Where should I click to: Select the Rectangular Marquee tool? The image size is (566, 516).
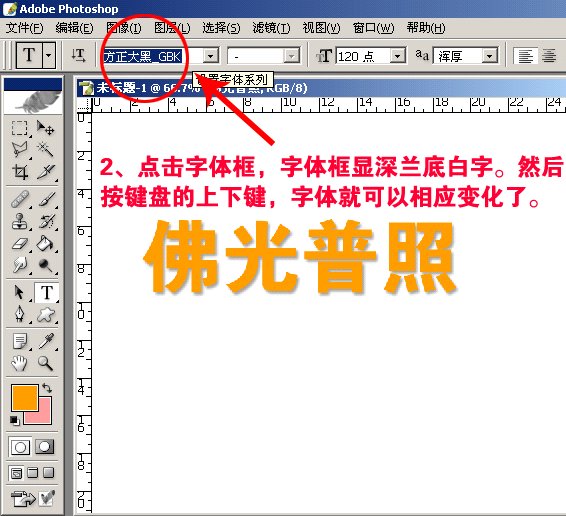coord(19,128)
